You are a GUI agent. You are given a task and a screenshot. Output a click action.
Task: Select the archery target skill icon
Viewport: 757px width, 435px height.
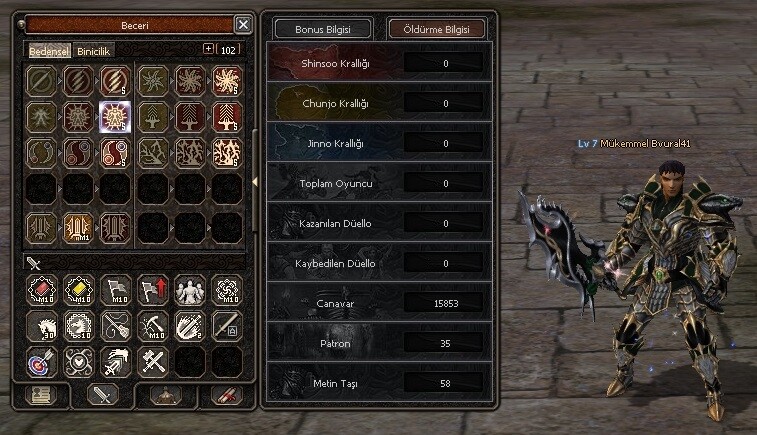coord(42,362)
